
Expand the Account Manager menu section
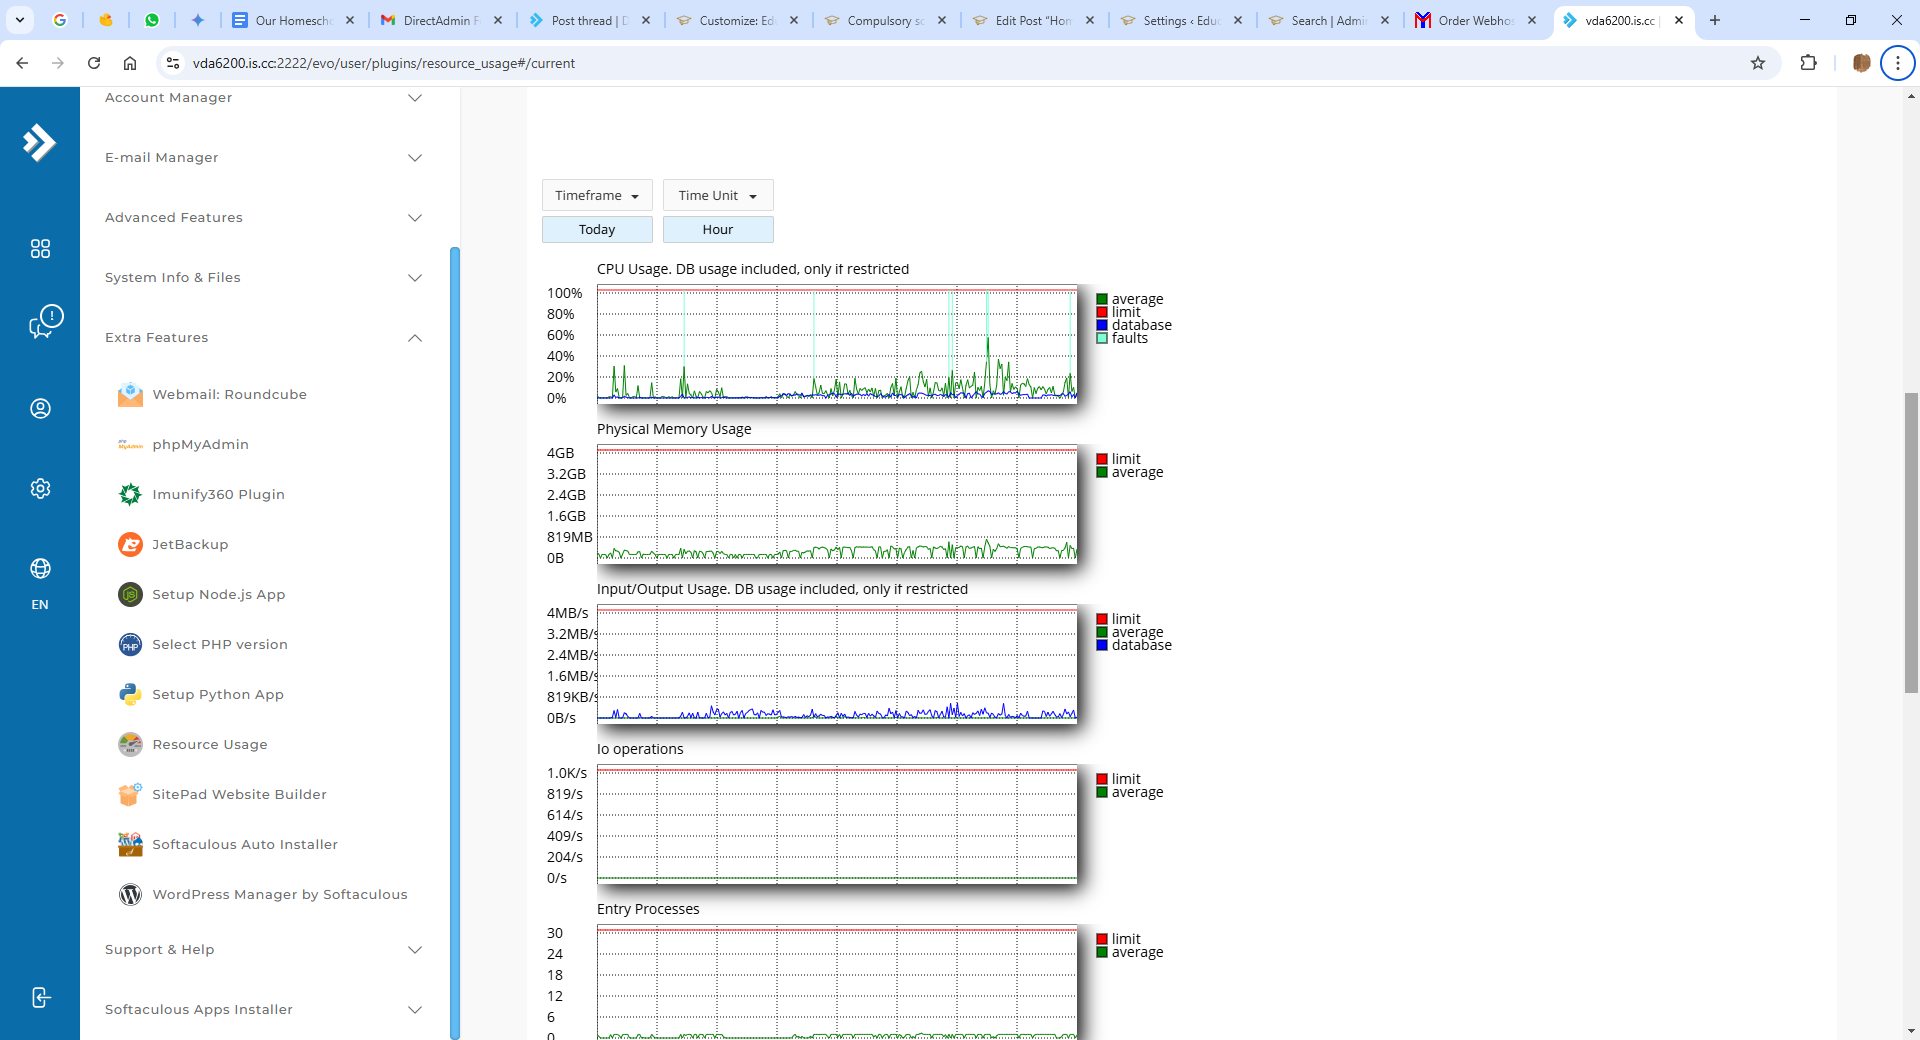pyautogui.click(x=265, y=98)
